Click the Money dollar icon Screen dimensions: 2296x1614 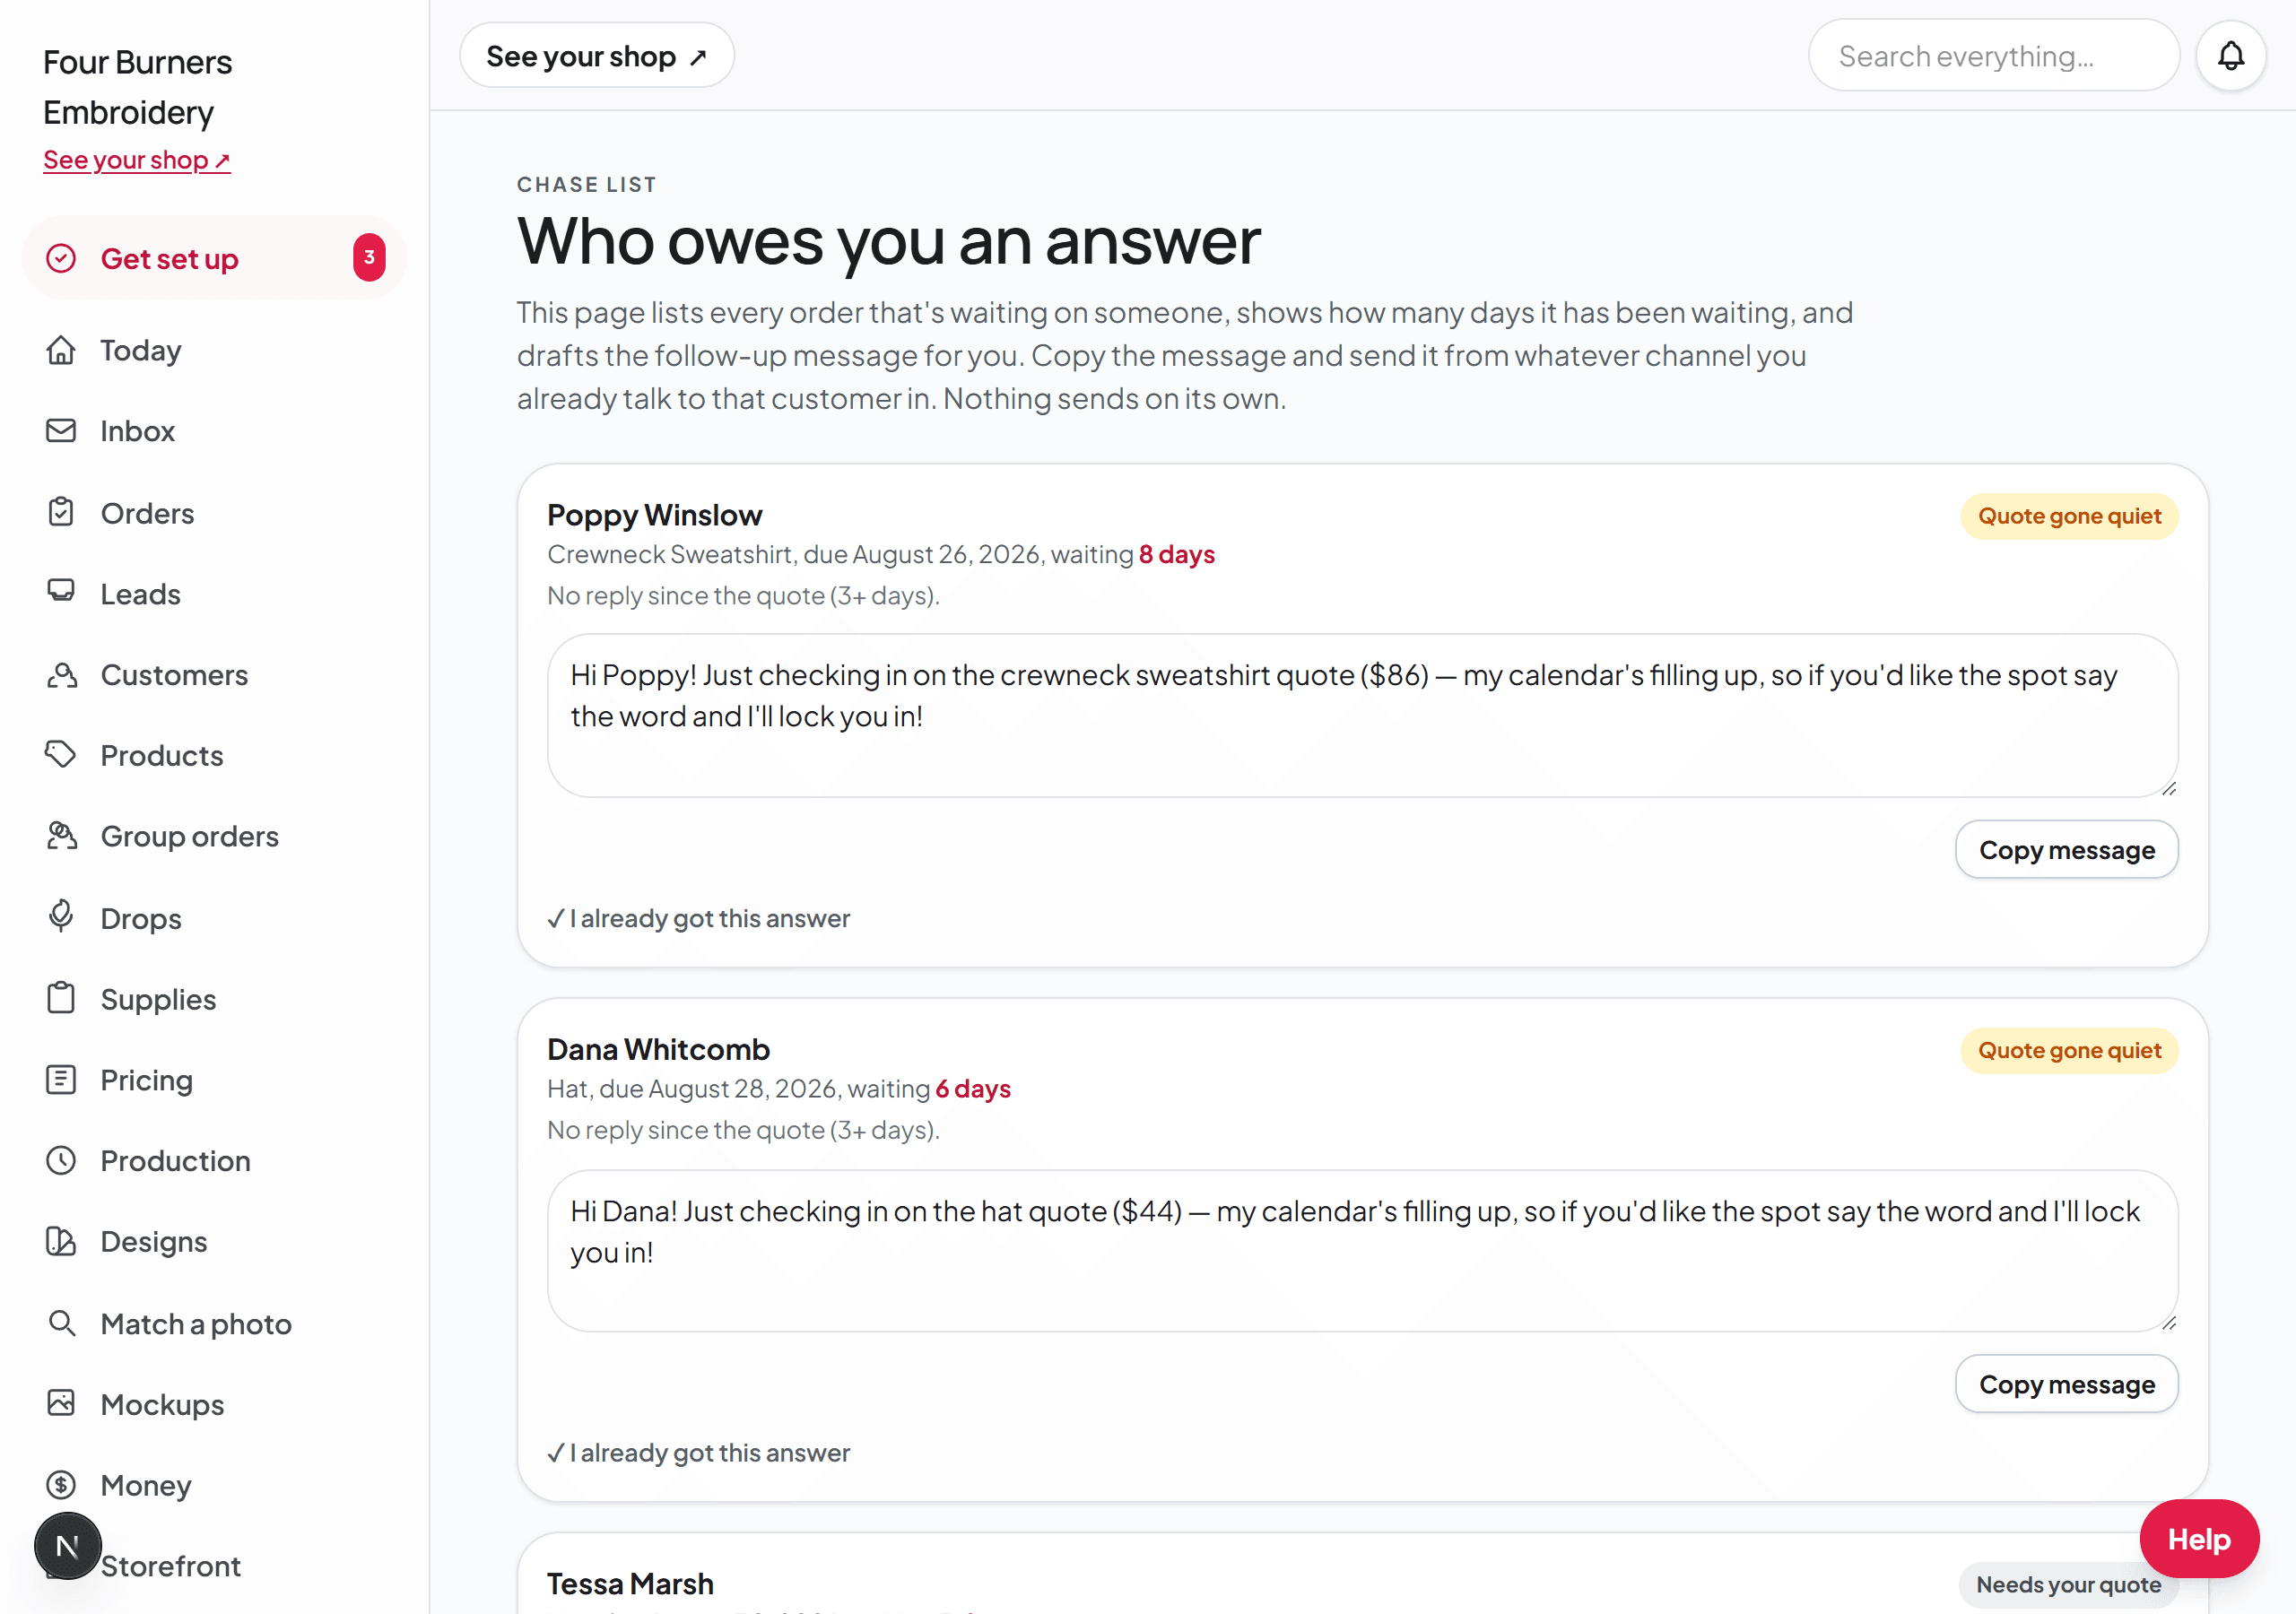coord(61,1484)
